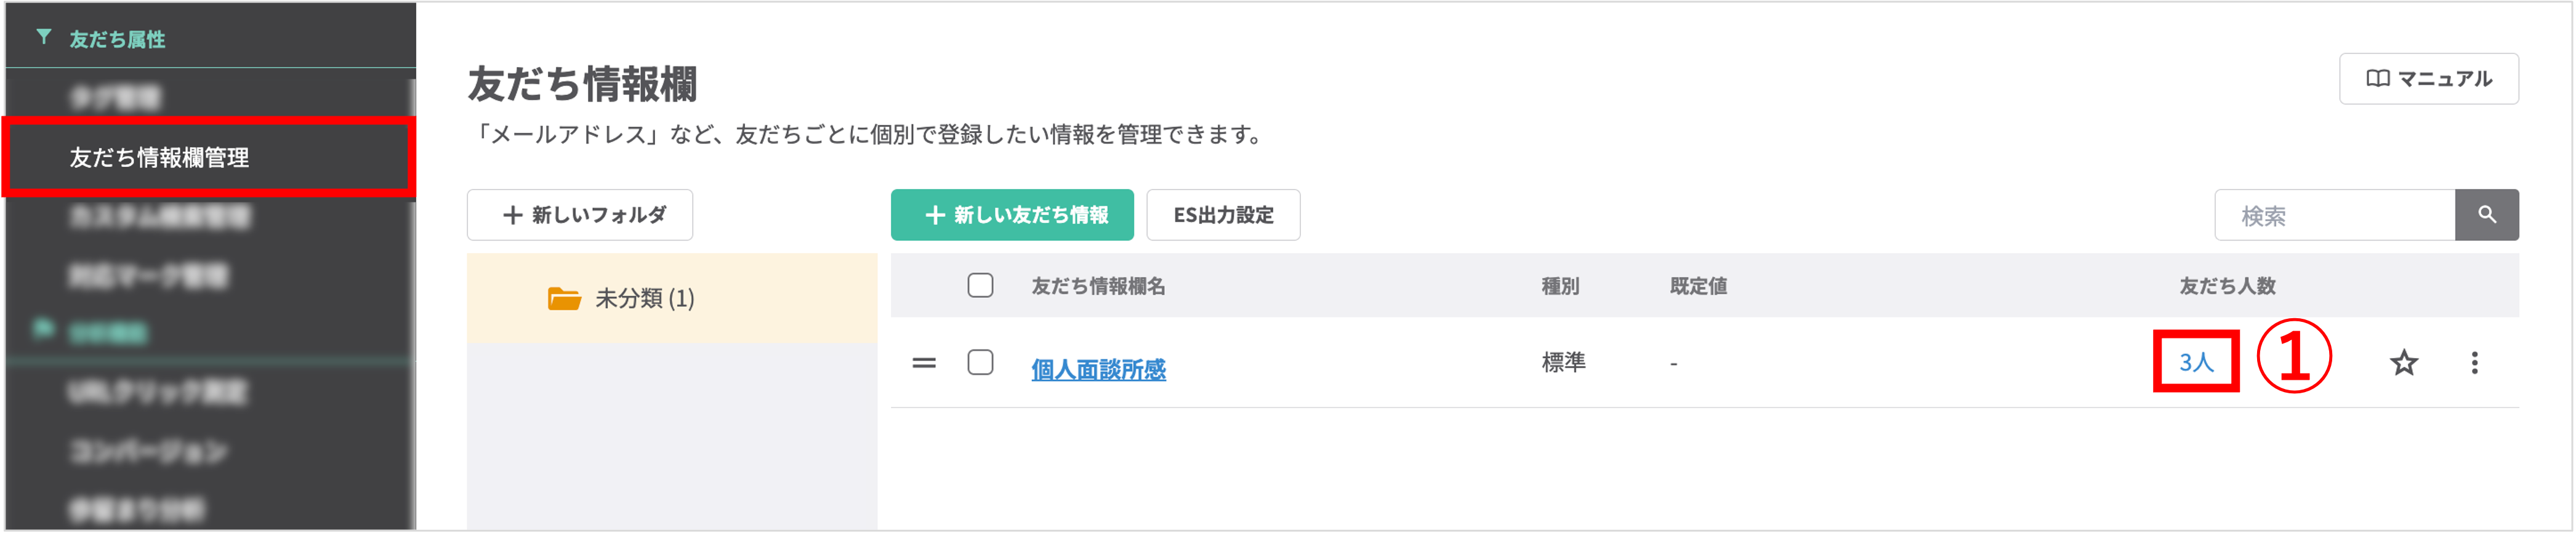Select the 未分類 (1) folder

644,299
